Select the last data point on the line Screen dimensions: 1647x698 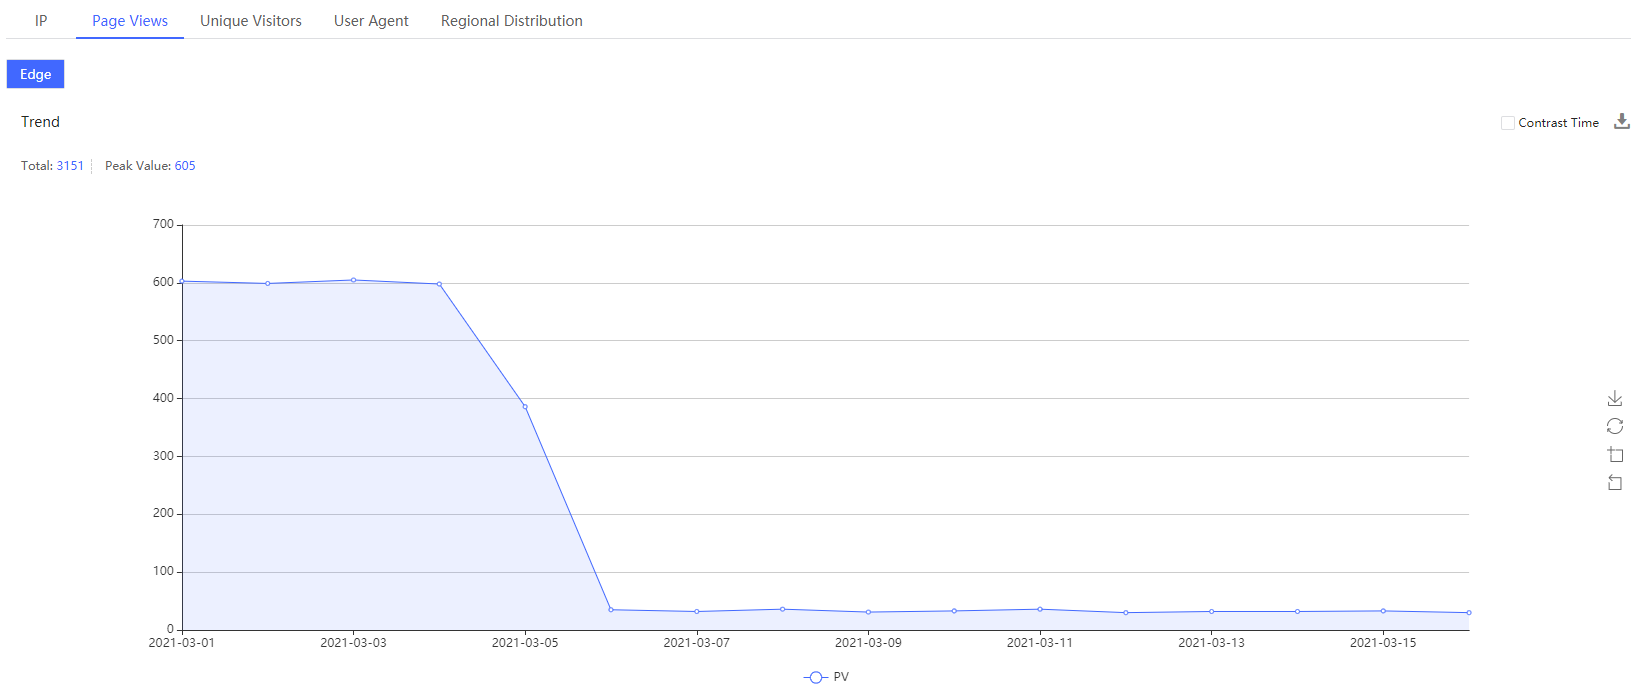(1468, 612)
